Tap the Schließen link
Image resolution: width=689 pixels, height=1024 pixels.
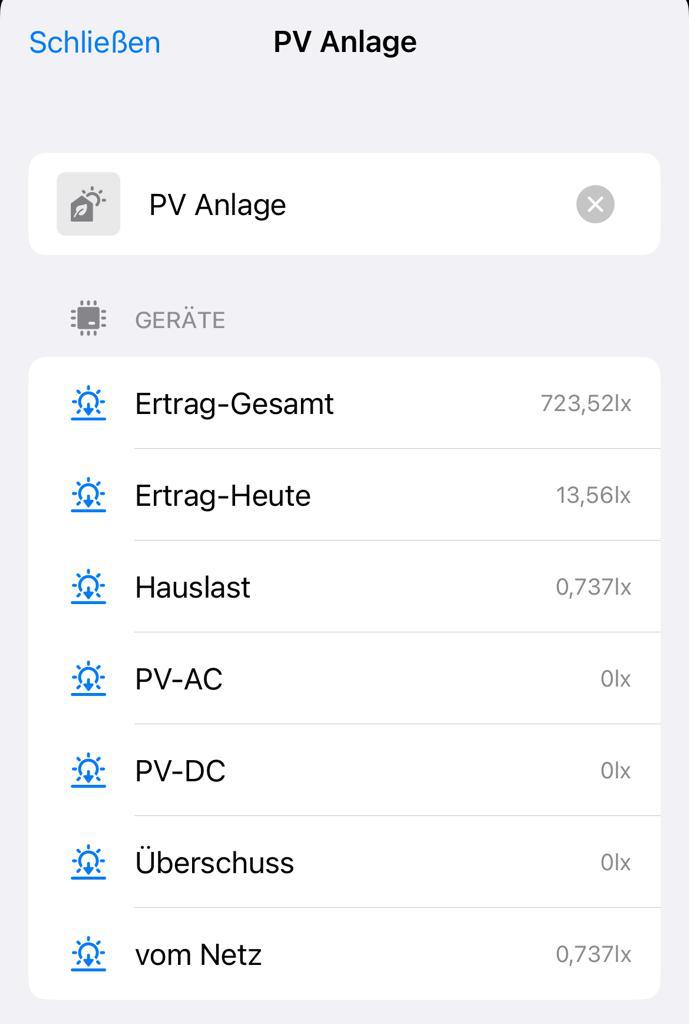coord(95,42)
